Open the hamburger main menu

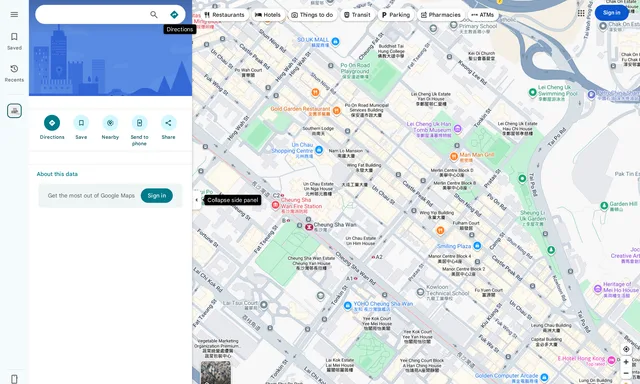[x=14, y=15]
